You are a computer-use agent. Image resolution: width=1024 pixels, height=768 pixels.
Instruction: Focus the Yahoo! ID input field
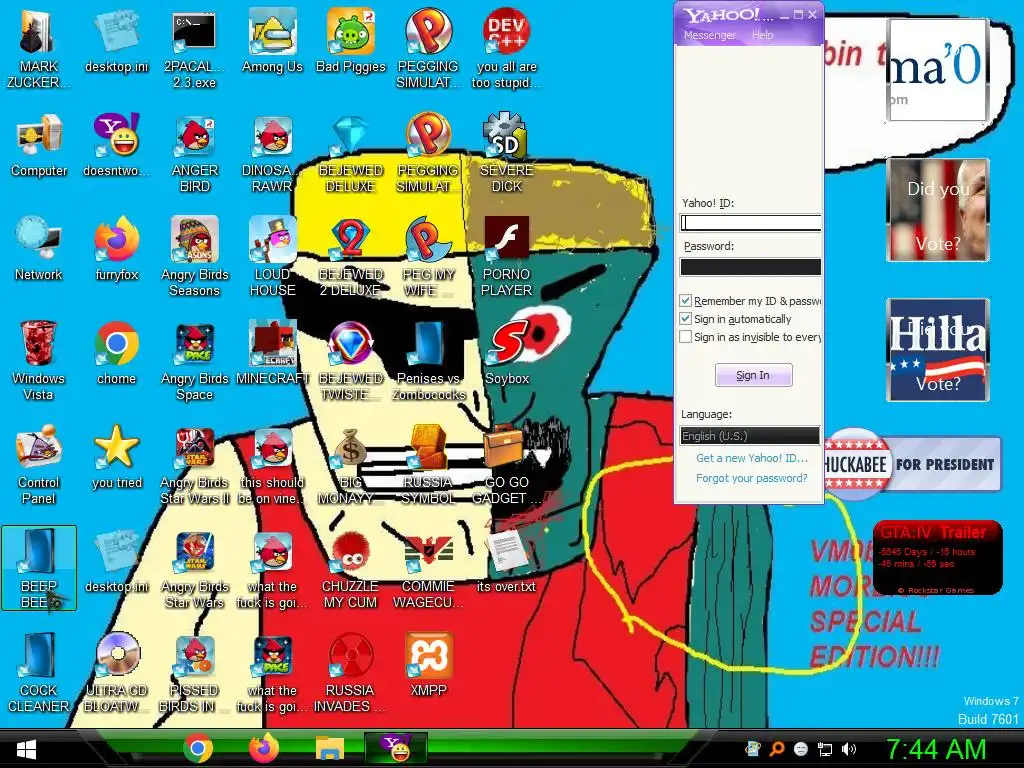pyautogui.click(x=750, y=223)
